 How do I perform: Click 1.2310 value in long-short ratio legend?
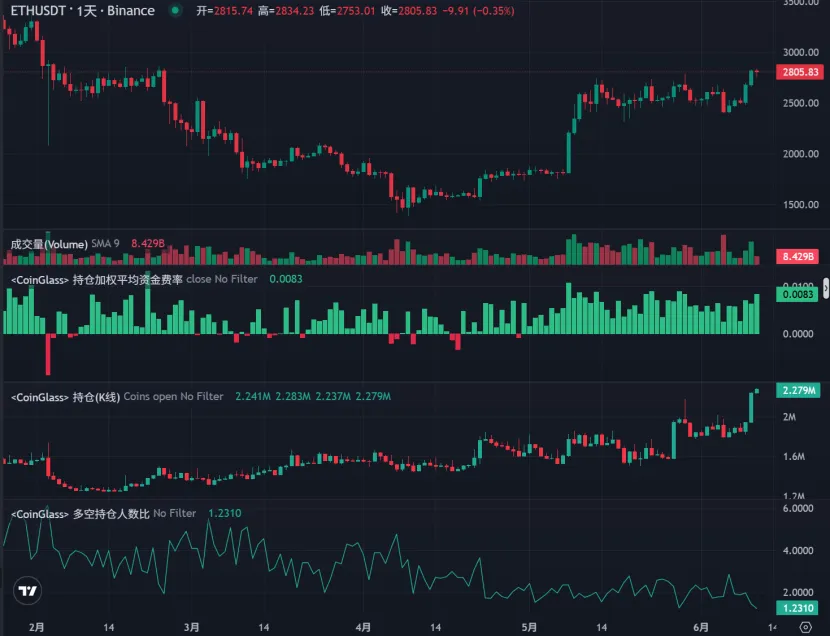[x=224, y=513]
